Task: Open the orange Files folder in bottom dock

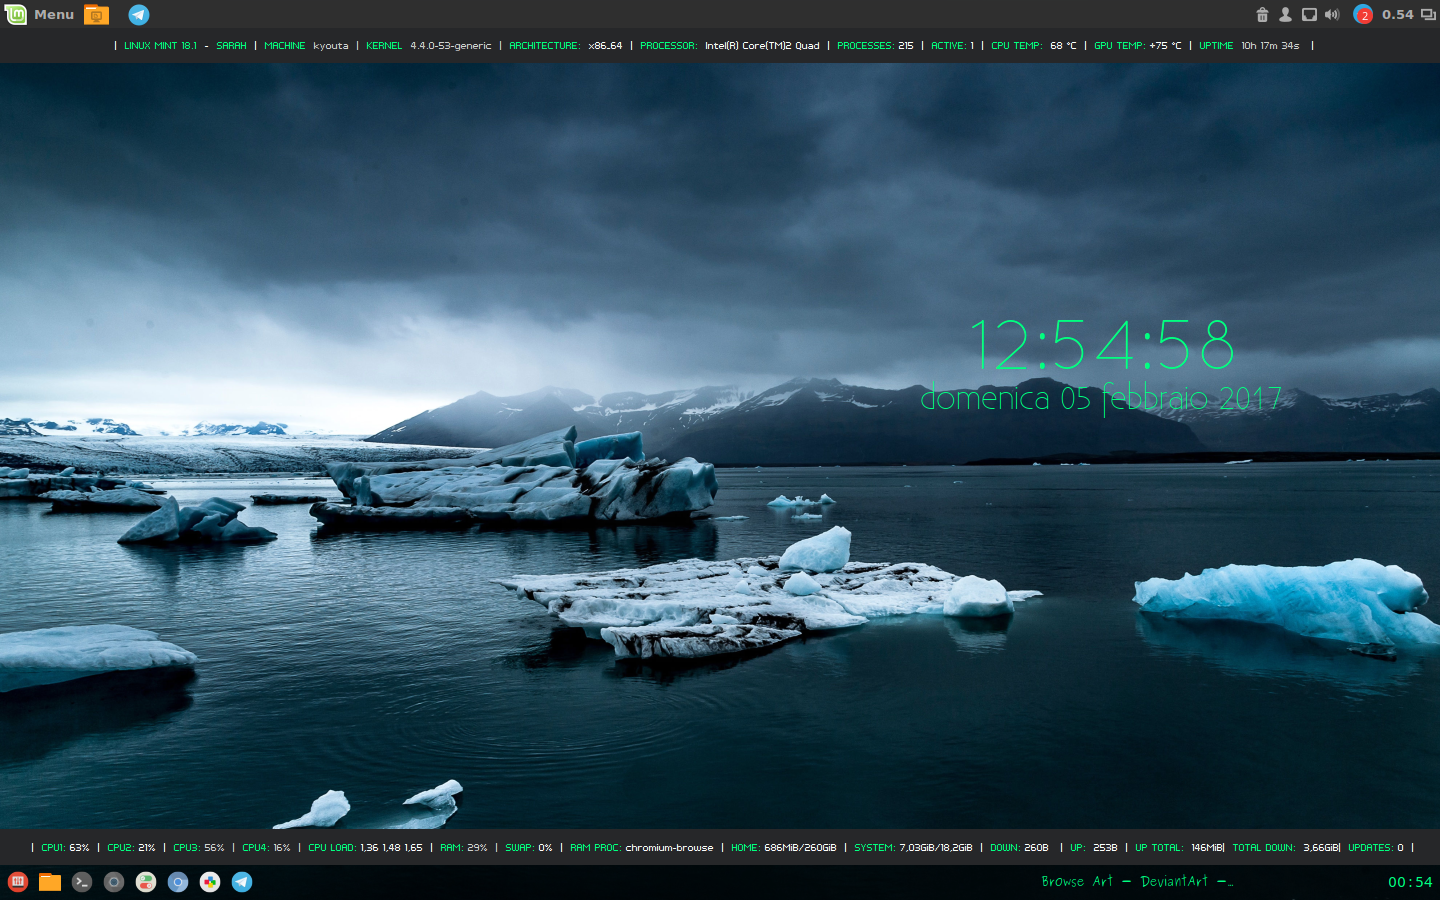Action: click(50, 882)
